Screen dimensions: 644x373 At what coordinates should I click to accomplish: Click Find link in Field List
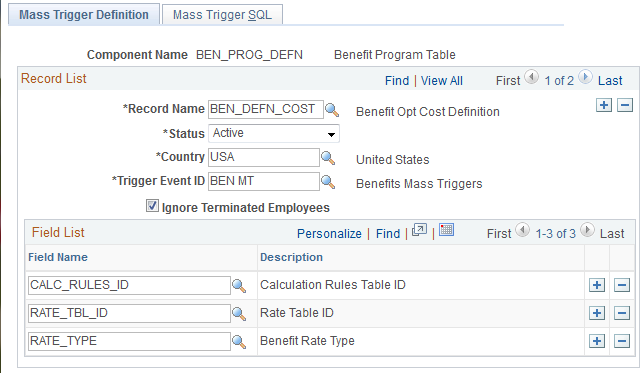(388, 234)
